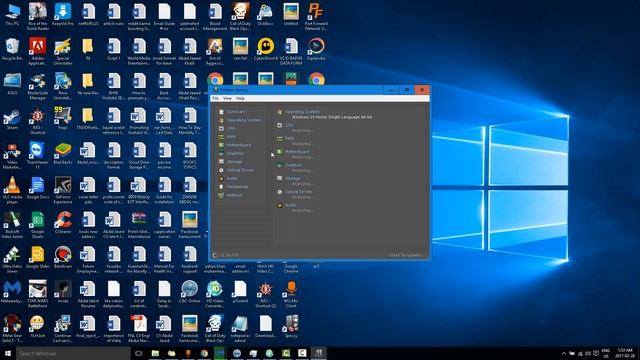Viewport: 640px width, 360px height.
Task: Click the RAM heading in summary pane
Action: (289, 138)
